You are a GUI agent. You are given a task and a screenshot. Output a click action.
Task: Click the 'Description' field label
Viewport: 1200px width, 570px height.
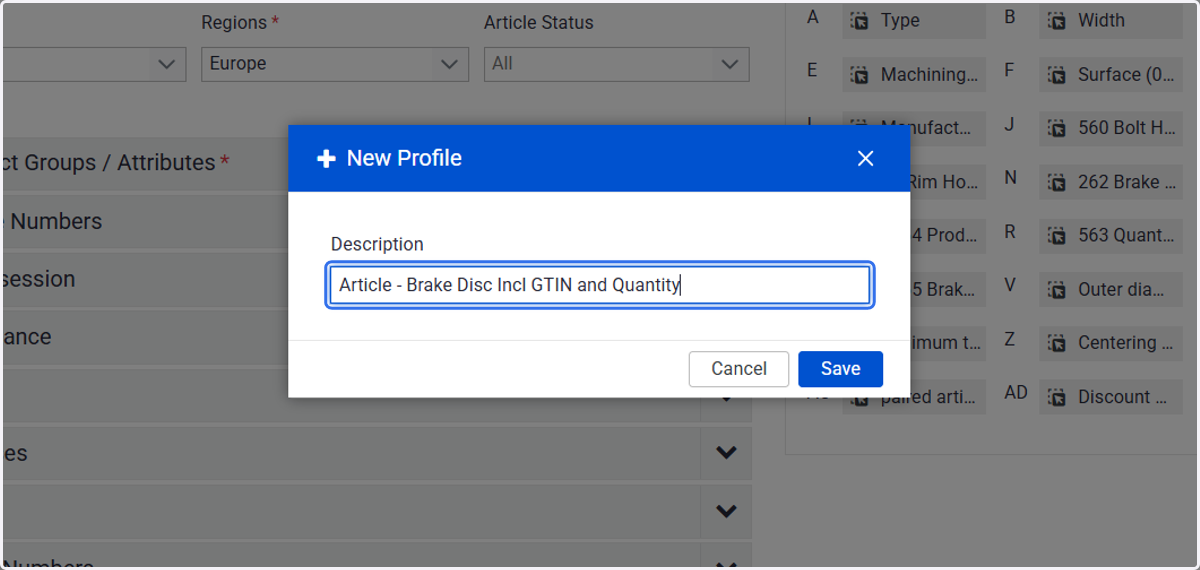[x=377, y=244]
